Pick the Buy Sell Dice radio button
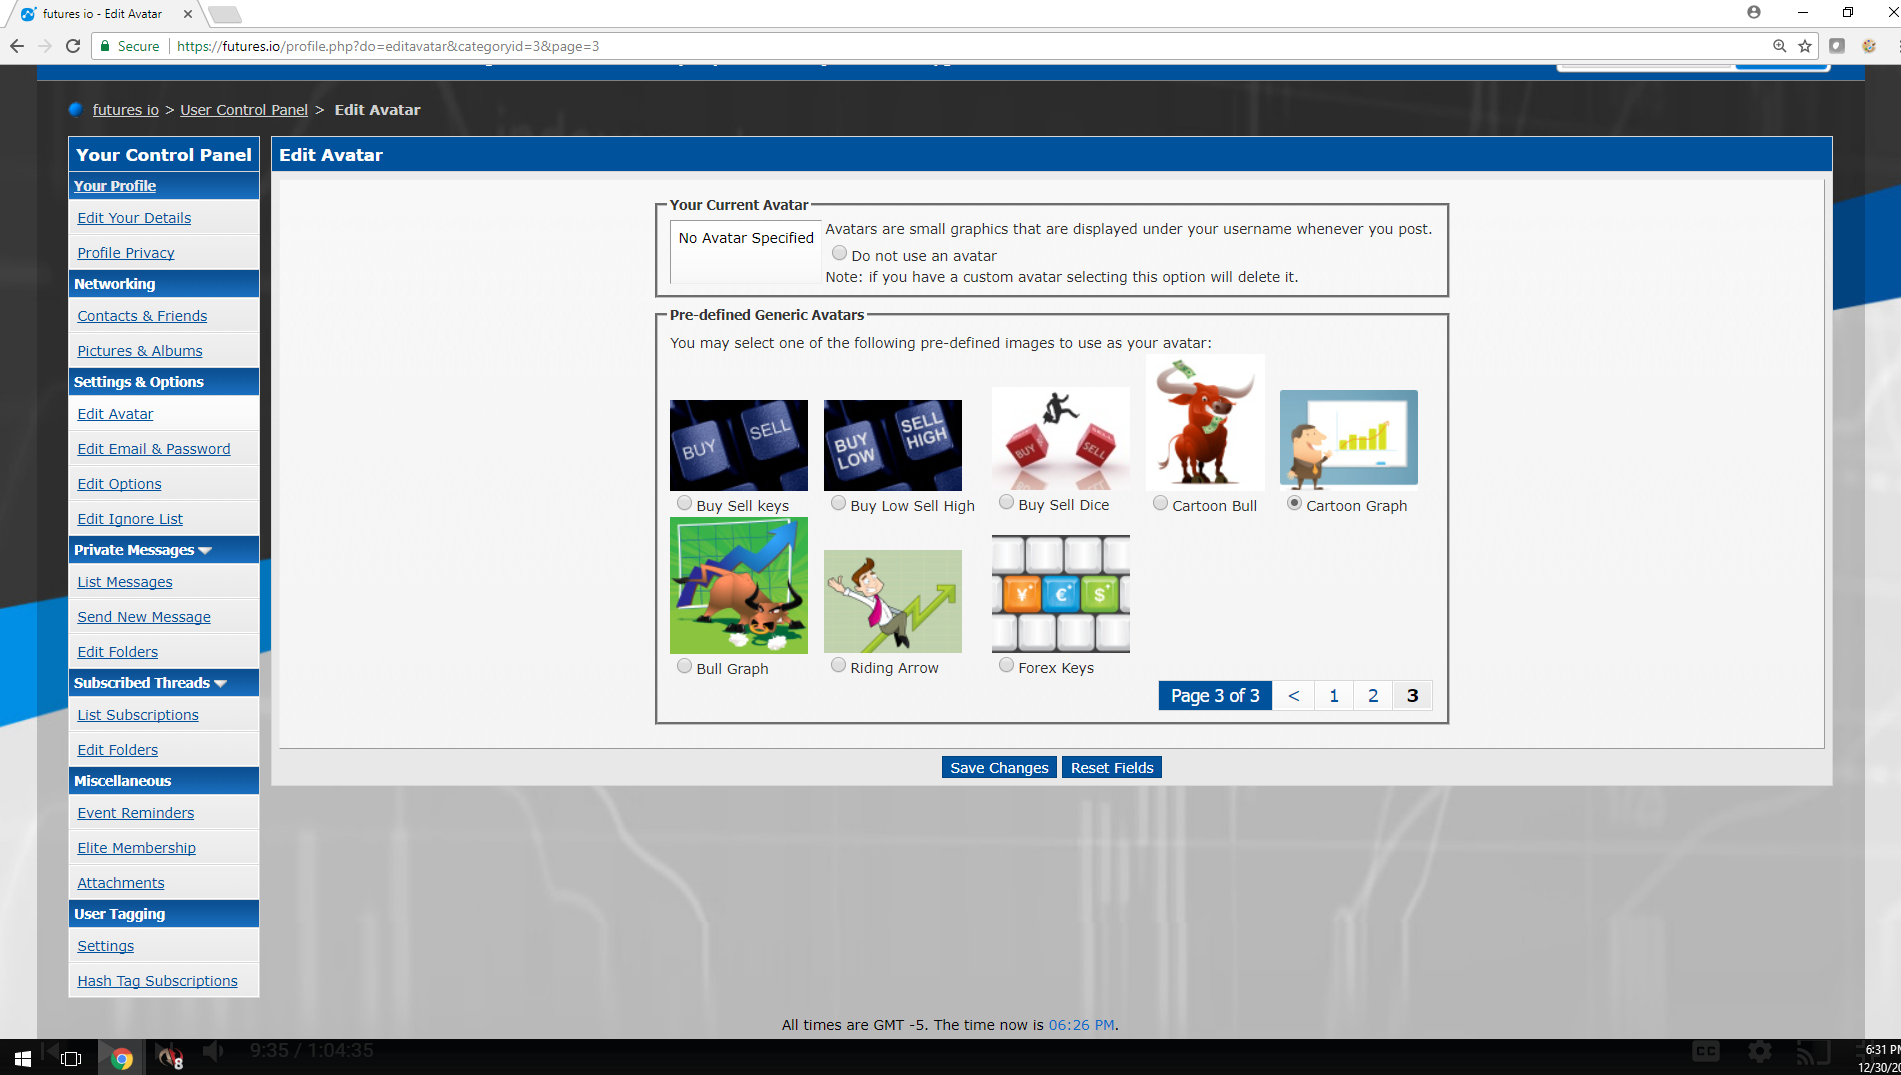 1006,502
